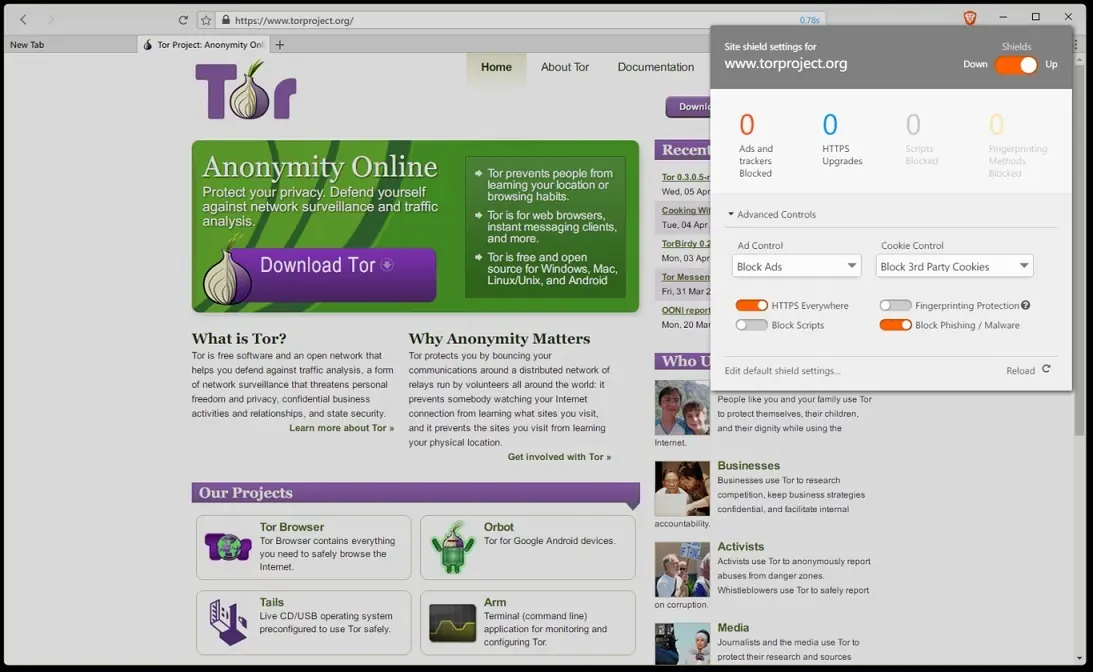The height and width of the screenshot is (672, 1093).
Task: Click the Tor Browser project icon
Action: point(228,547)
